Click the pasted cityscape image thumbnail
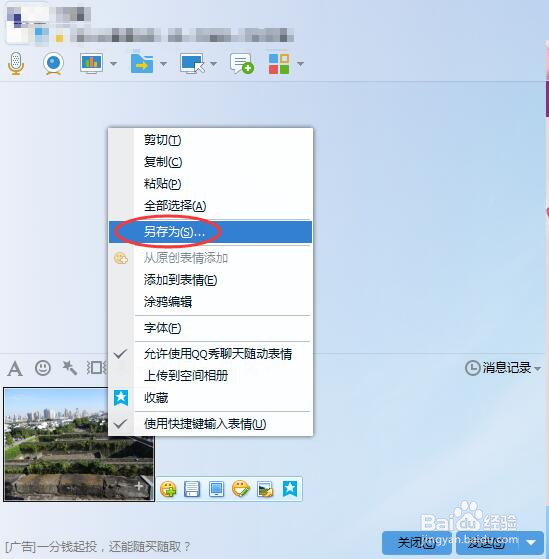Image resolution: width=549 pixels, height=559 pixels. coord(79,444)
